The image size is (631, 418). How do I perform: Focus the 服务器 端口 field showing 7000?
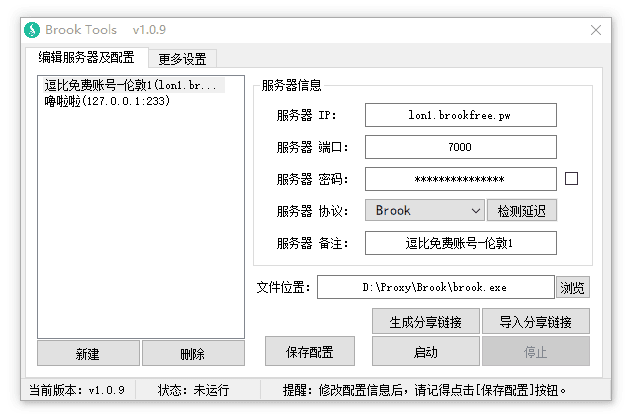point(460,147)
